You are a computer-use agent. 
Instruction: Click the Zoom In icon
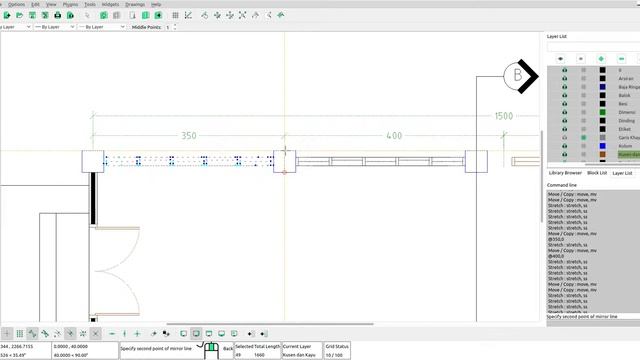(x=217, y=16)
